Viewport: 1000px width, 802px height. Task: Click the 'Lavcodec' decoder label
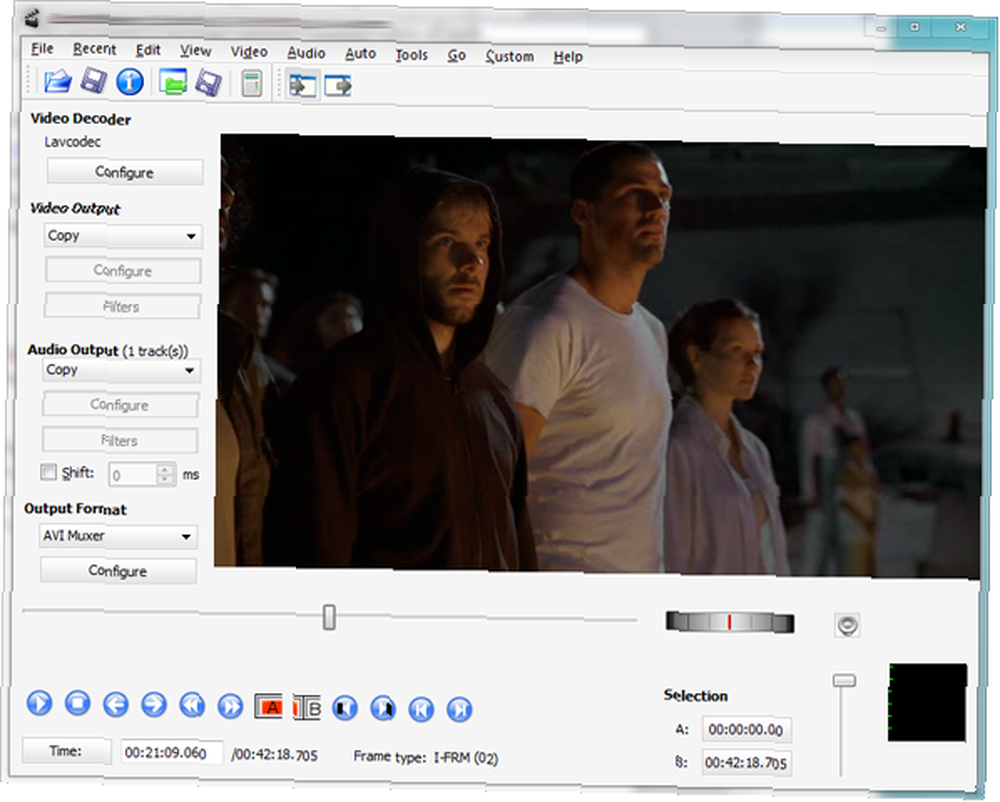(73, 142)
